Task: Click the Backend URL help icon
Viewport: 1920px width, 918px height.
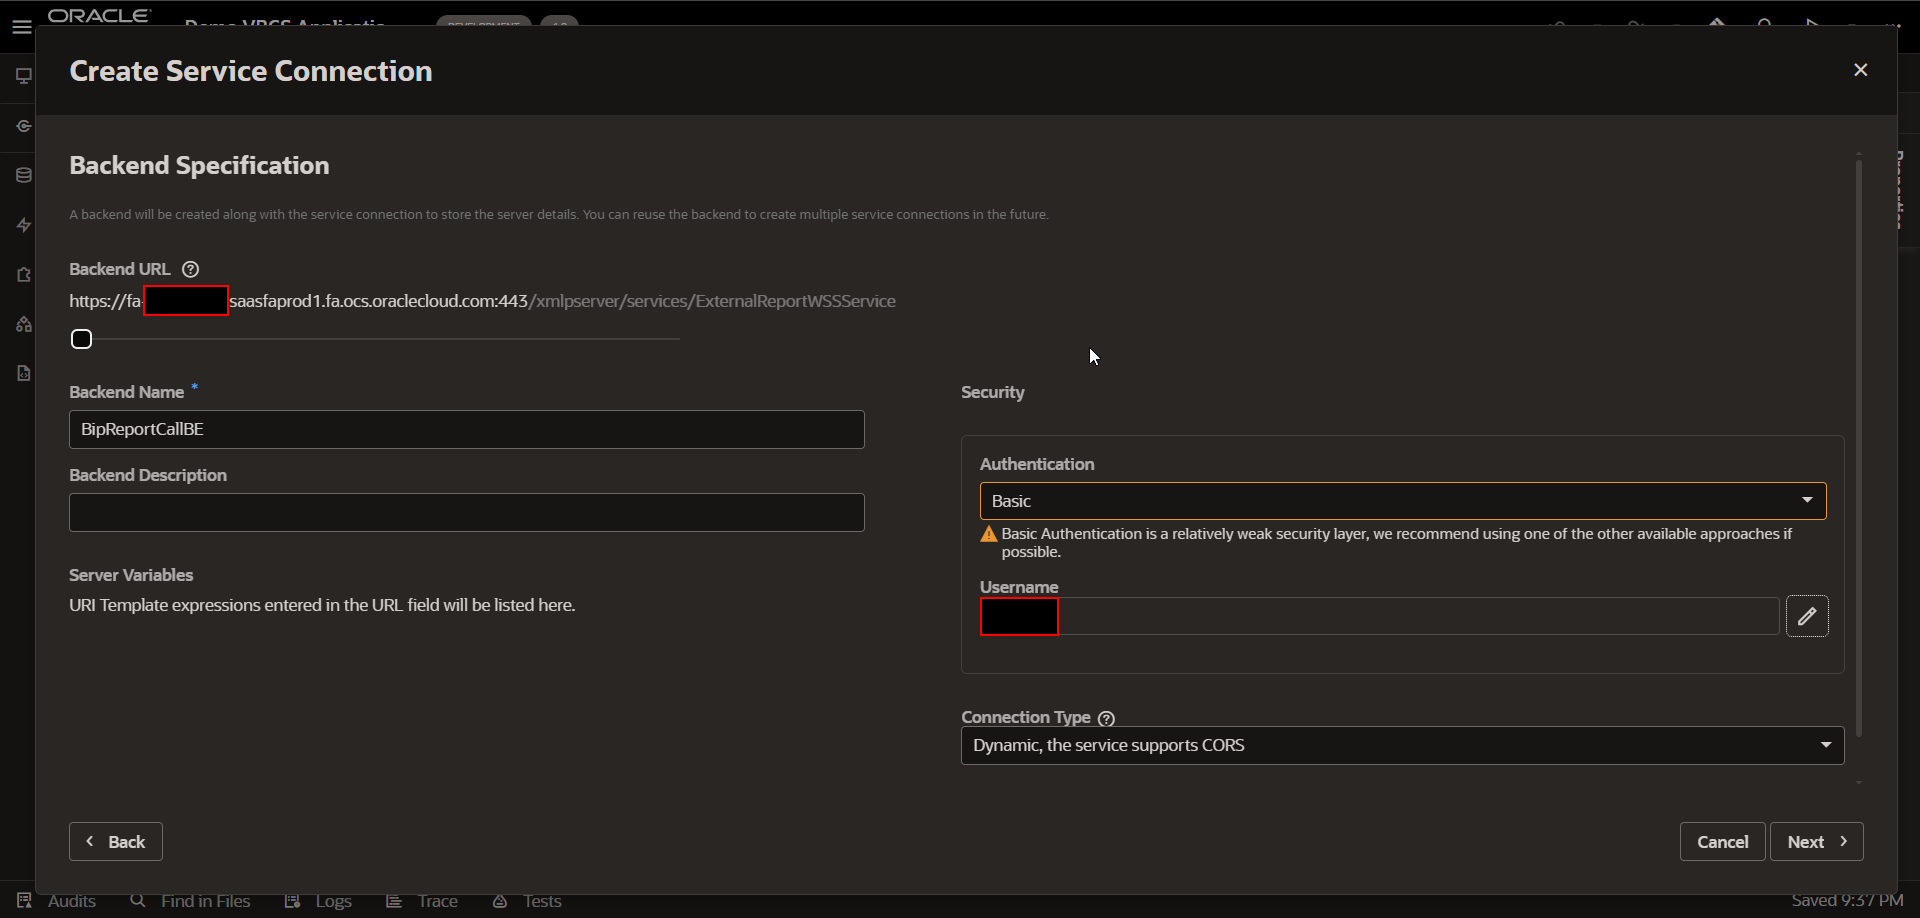Action: coord(191,269)
